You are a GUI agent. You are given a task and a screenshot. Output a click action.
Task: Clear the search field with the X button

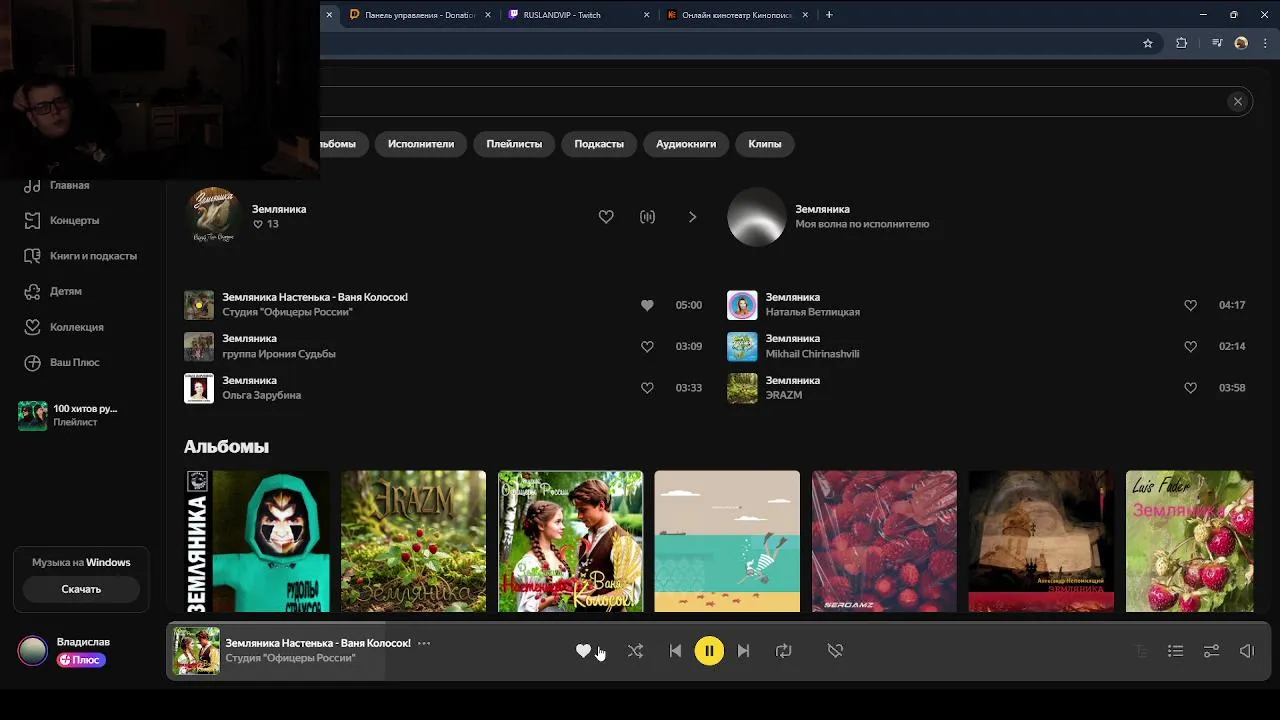pyautogui.click(x=1237, y=101)
